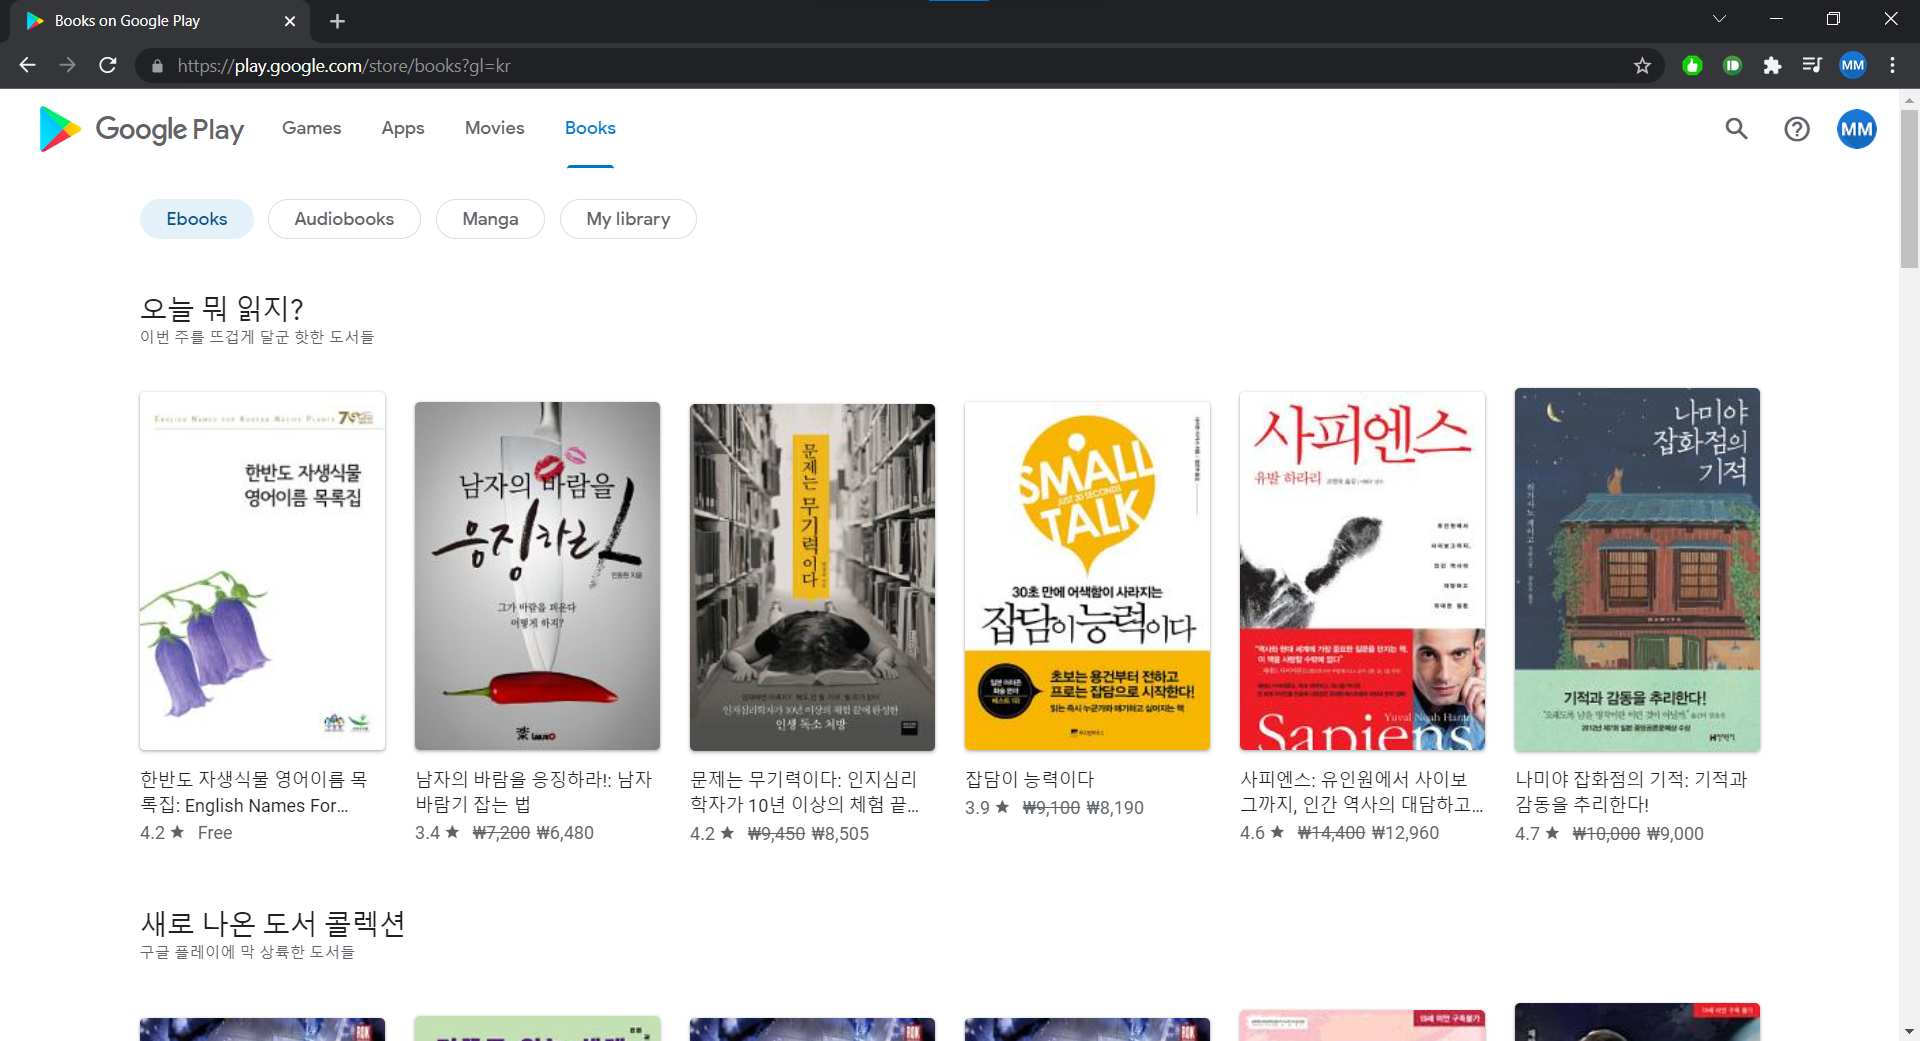Select the Manga filter chip
This screenshot has height=1041, width=1920.
tap(490, 219)
